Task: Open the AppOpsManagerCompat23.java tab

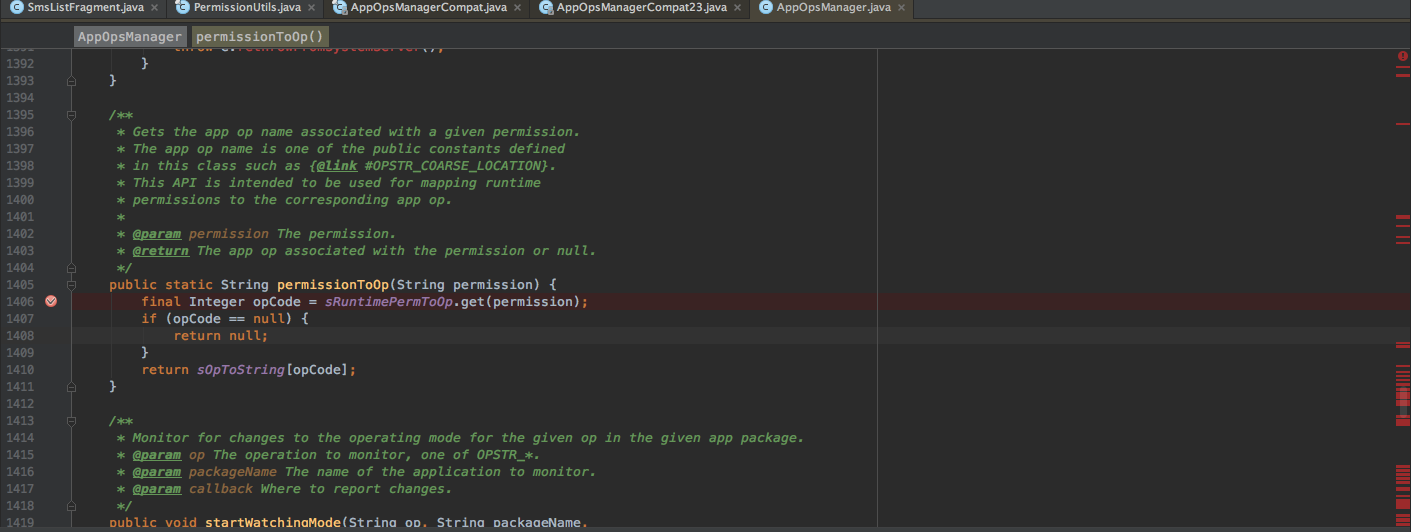Action: pos(641,7)
